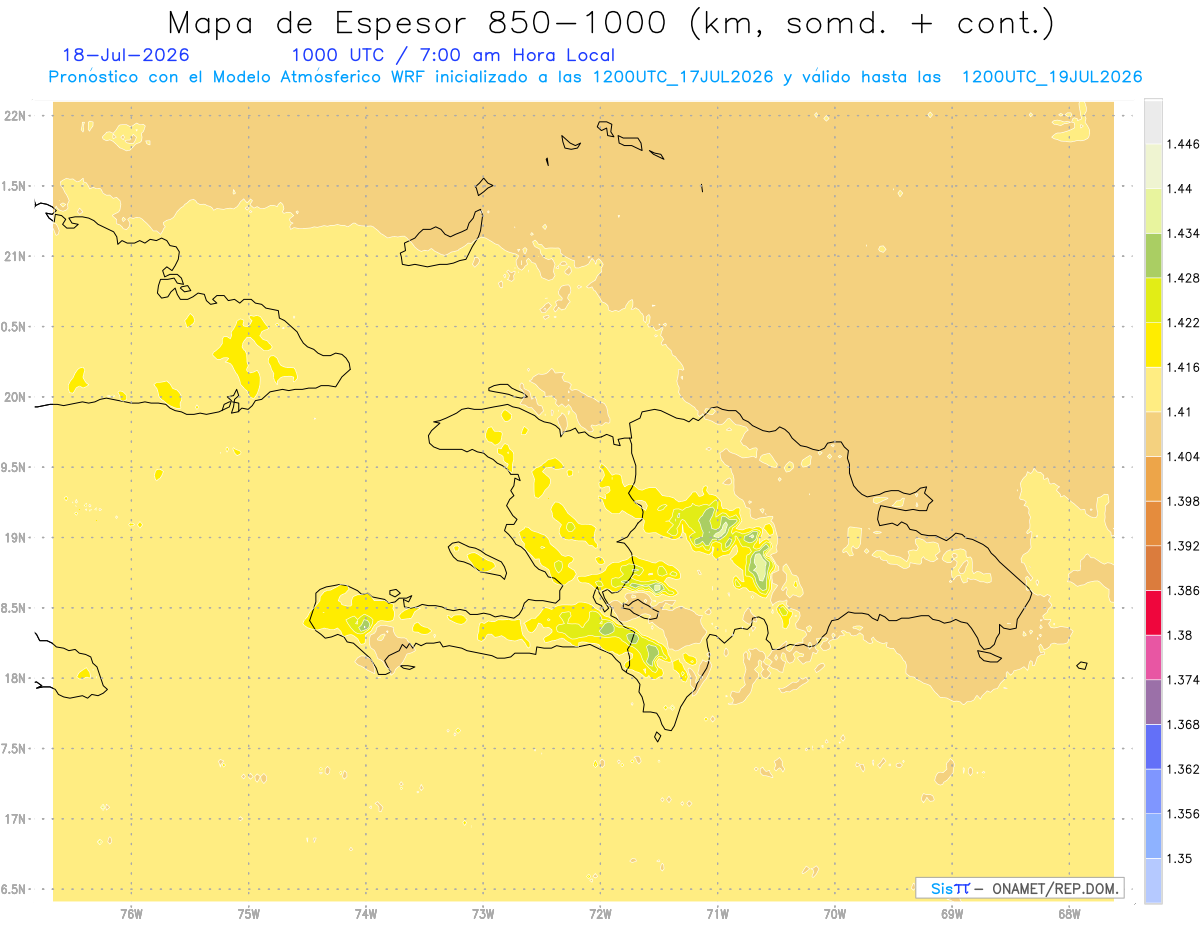The height and width of the screenshot is (927, 1200).
Task: Click the pink colorbar segment above 1.374
Action: tap(1153, 656)
